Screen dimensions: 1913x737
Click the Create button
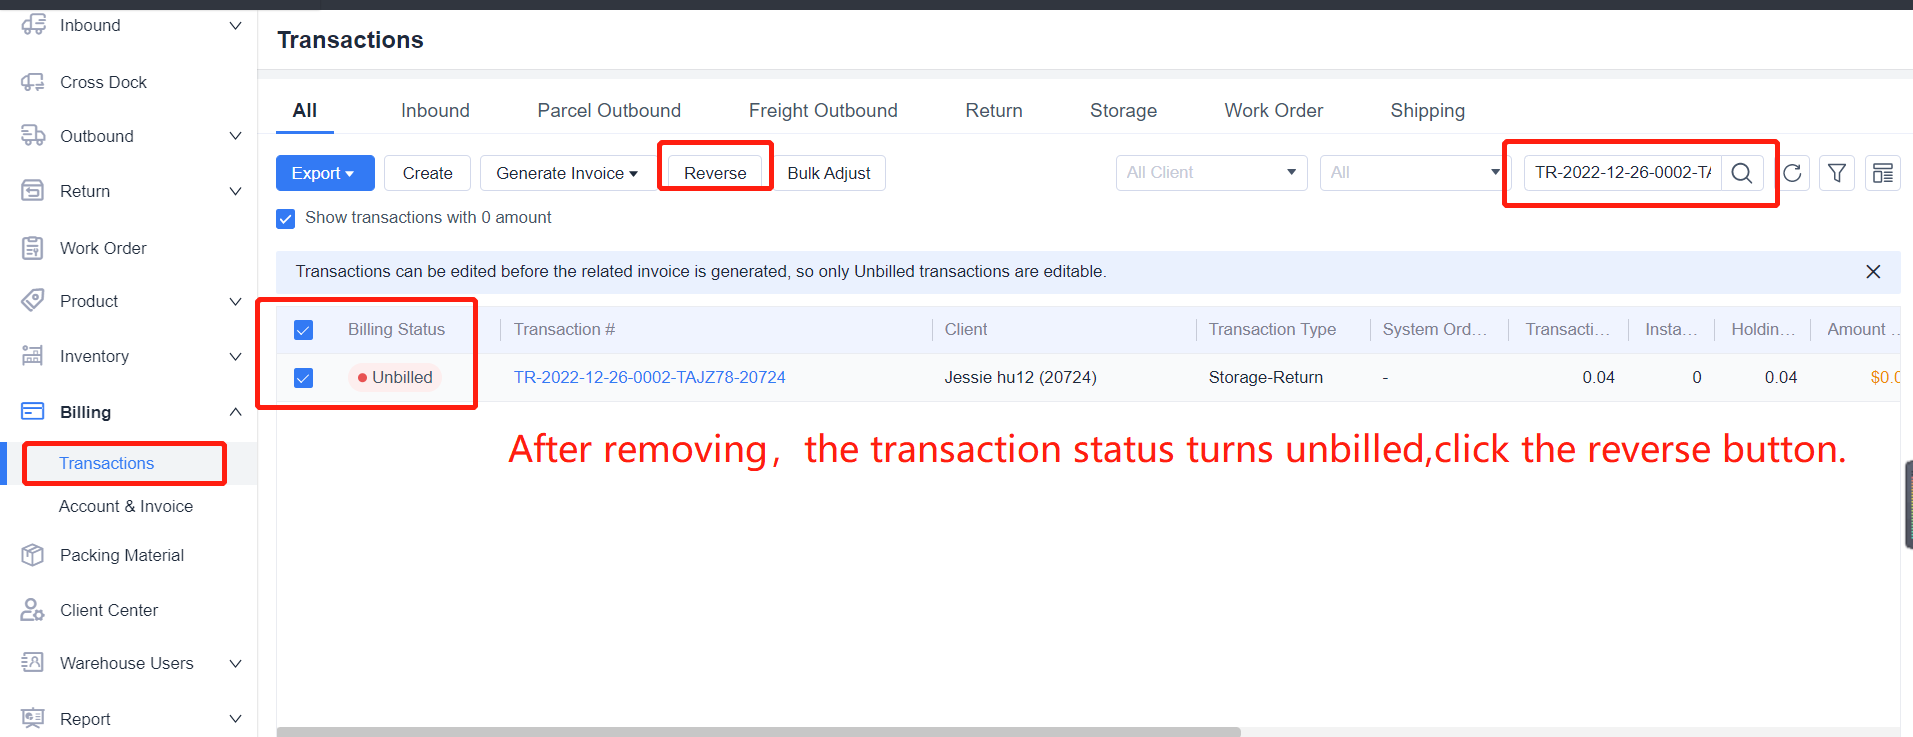427,173
